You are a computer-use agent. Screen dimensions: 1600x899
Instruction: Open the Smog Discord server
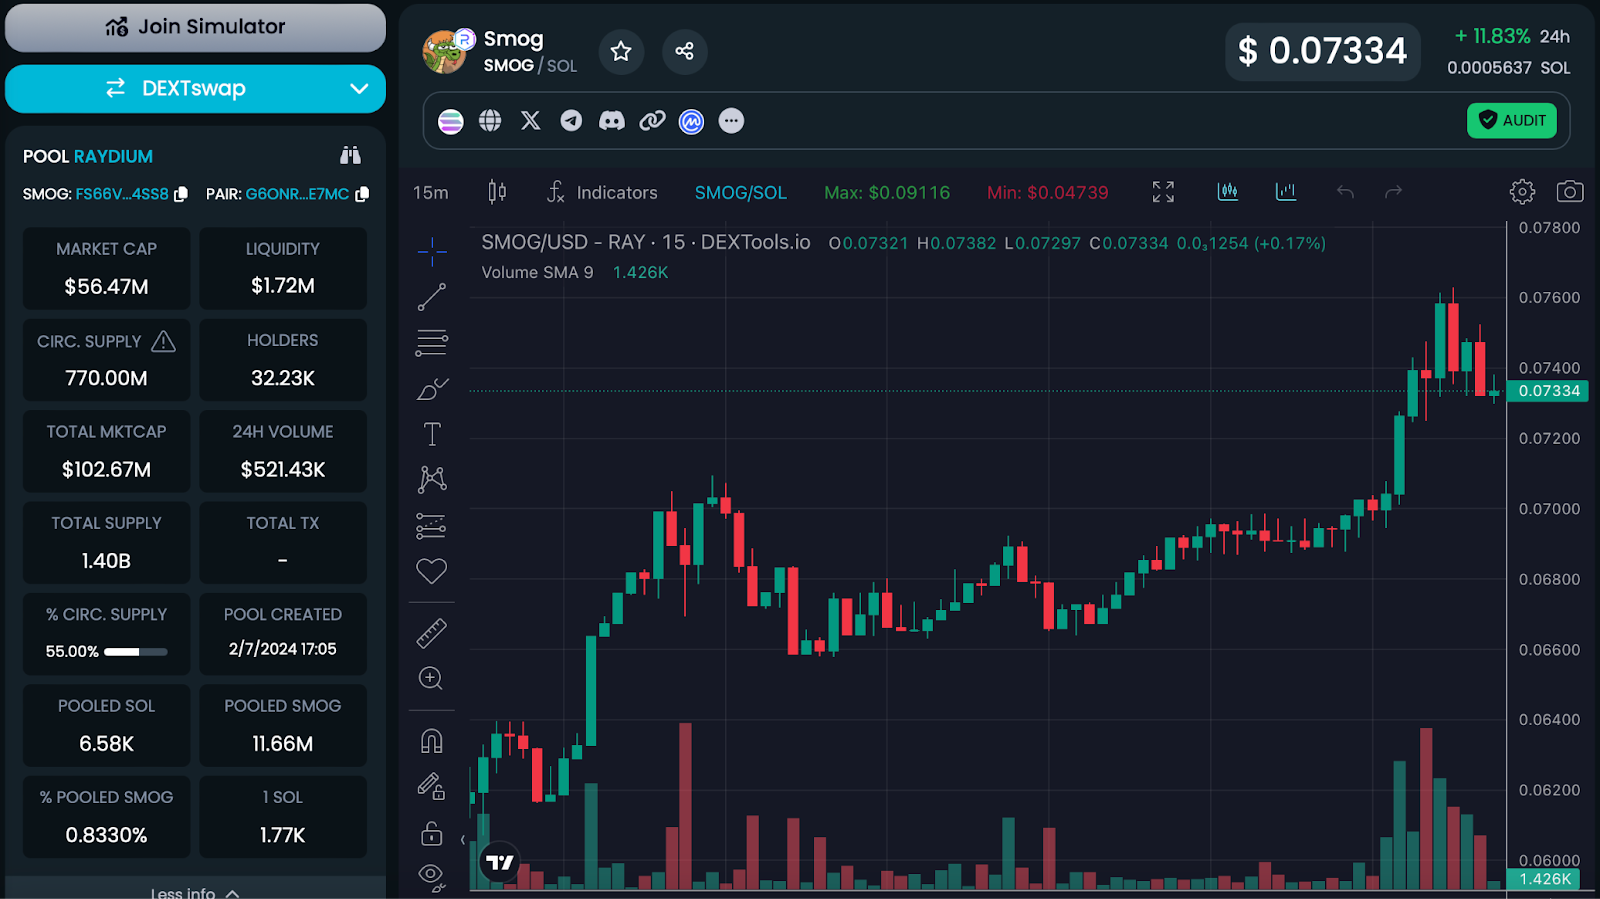point(612,121)
